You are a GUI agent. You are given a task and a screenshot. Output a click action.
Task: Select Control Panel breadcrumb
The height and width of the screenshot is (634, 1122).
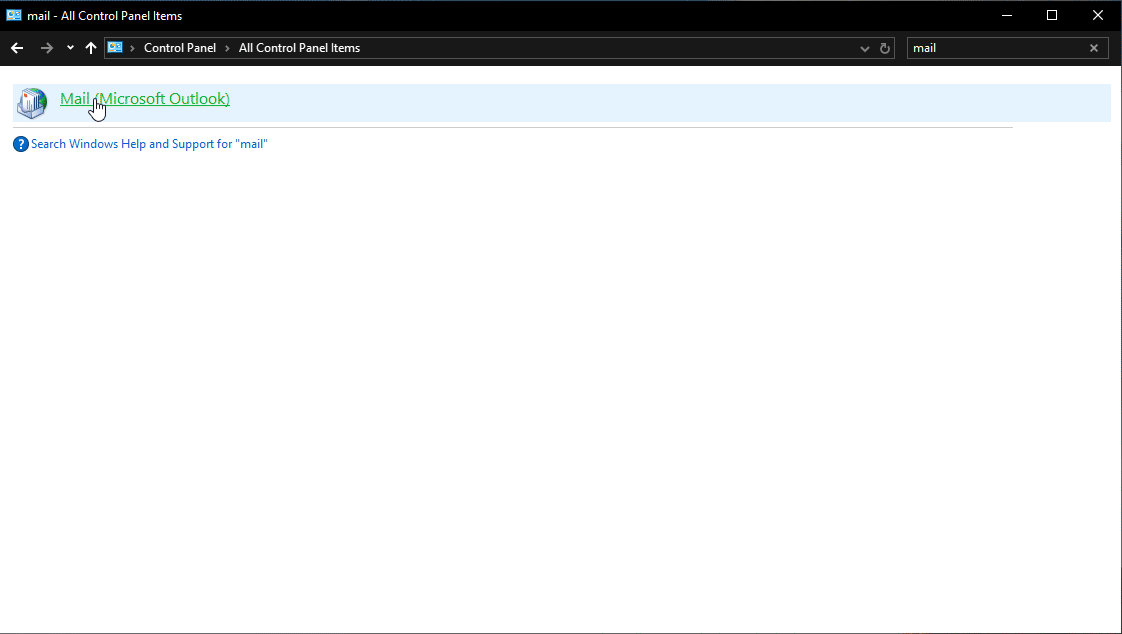pyautogui.click(x=180, y=48)
